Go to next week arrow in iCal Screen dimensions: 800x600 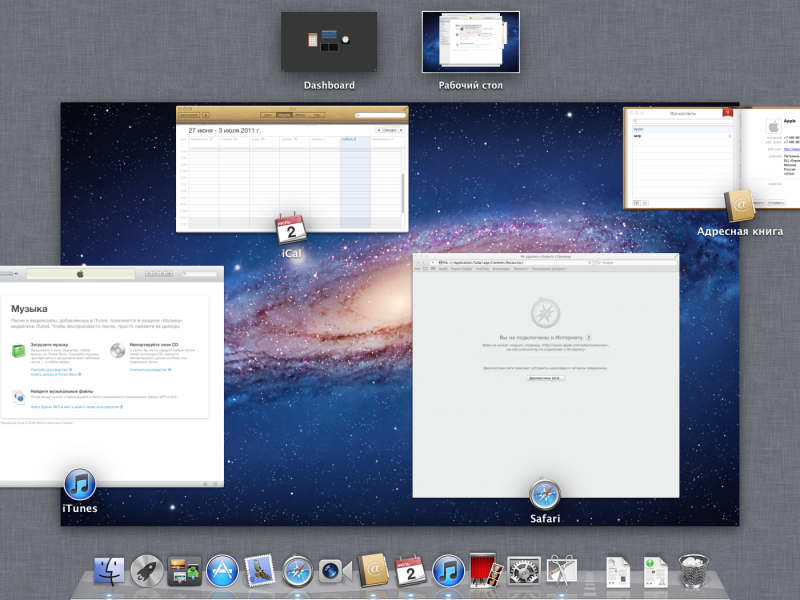coord(401,130)
